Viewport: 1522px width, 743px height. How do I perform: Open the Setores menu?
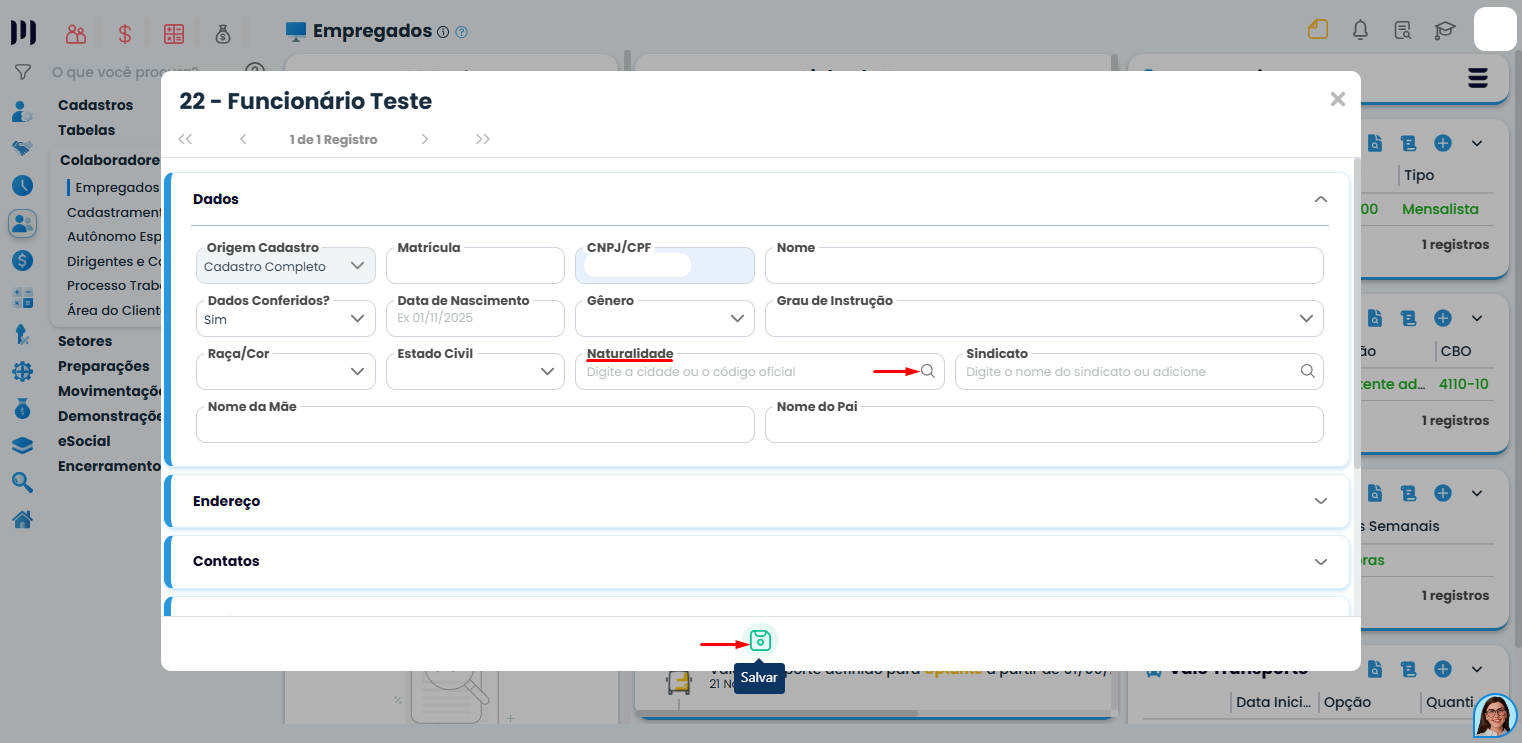click(85, 341)
